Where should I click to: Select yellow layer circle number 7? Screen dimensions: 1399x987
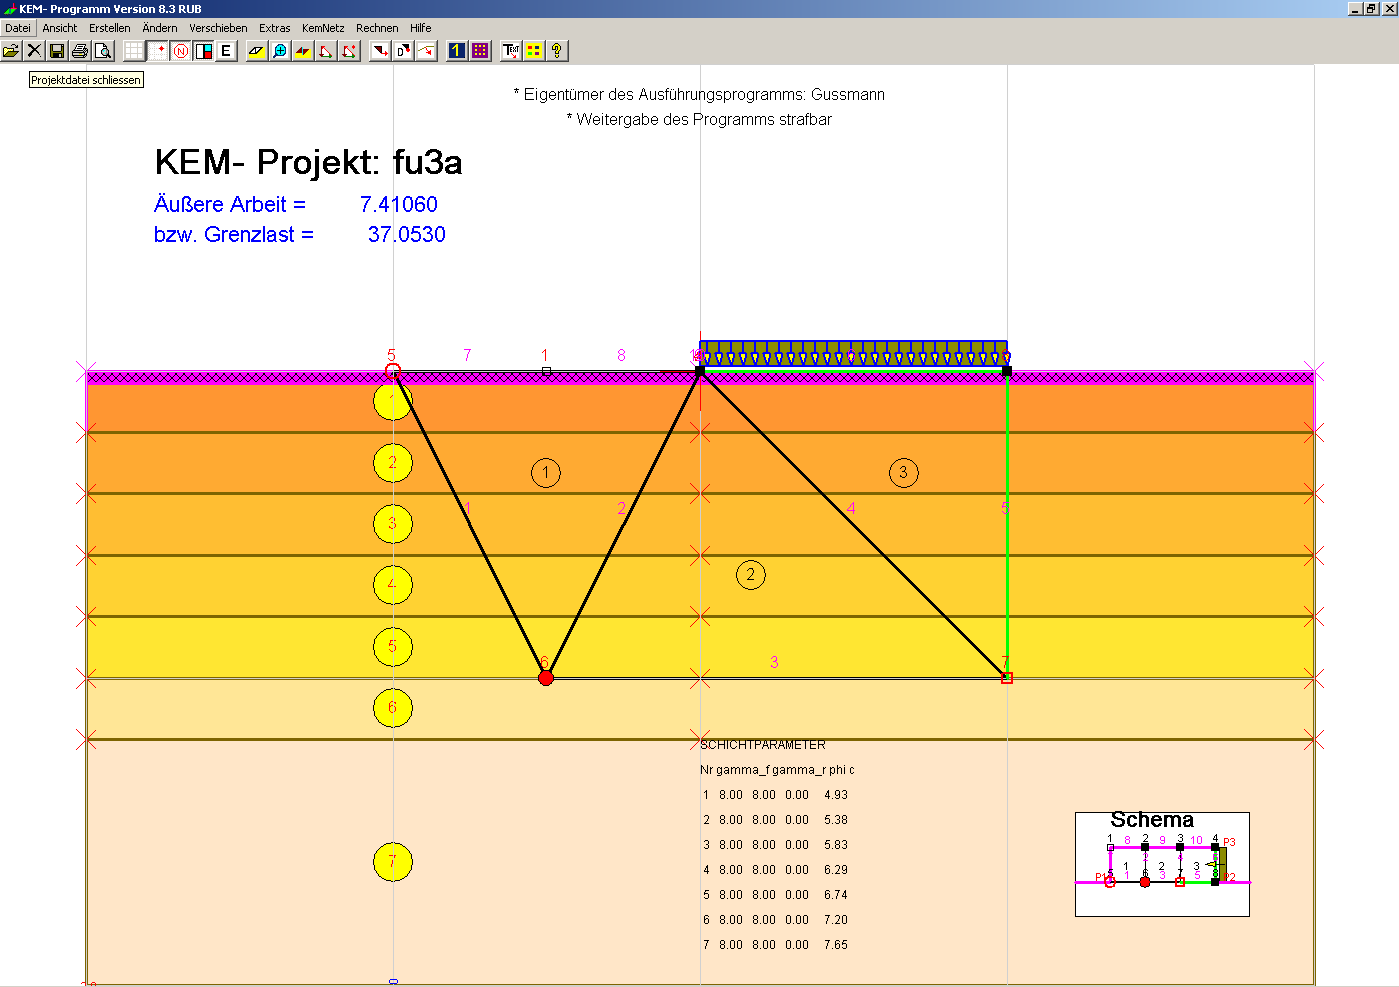tap(393, 862)
